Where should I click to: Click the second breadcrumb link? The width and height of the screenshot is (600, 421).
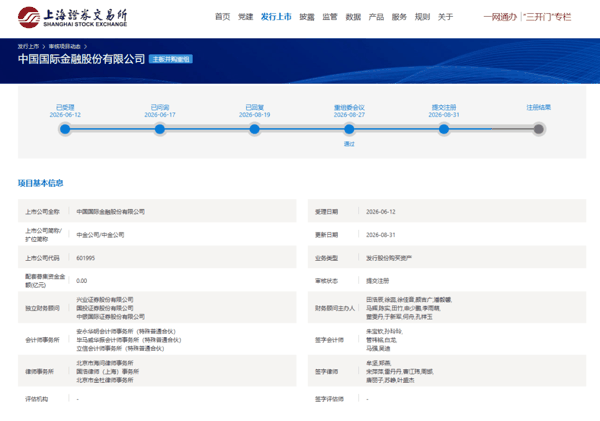[x=64, y=46]
